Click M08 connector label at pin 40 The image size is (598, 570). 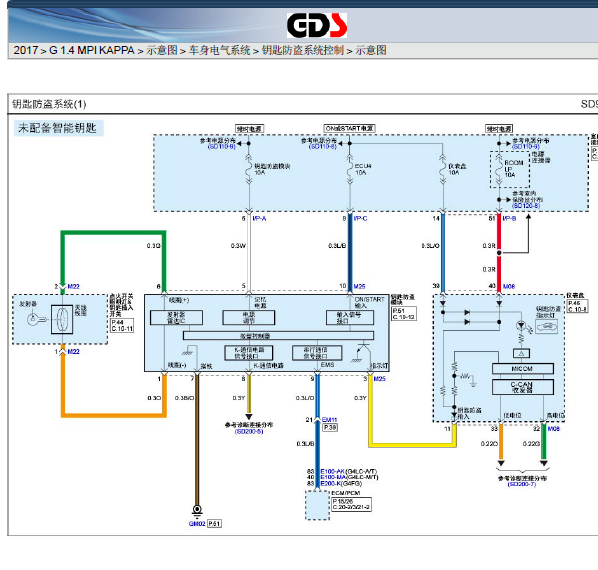click(509, 286)
